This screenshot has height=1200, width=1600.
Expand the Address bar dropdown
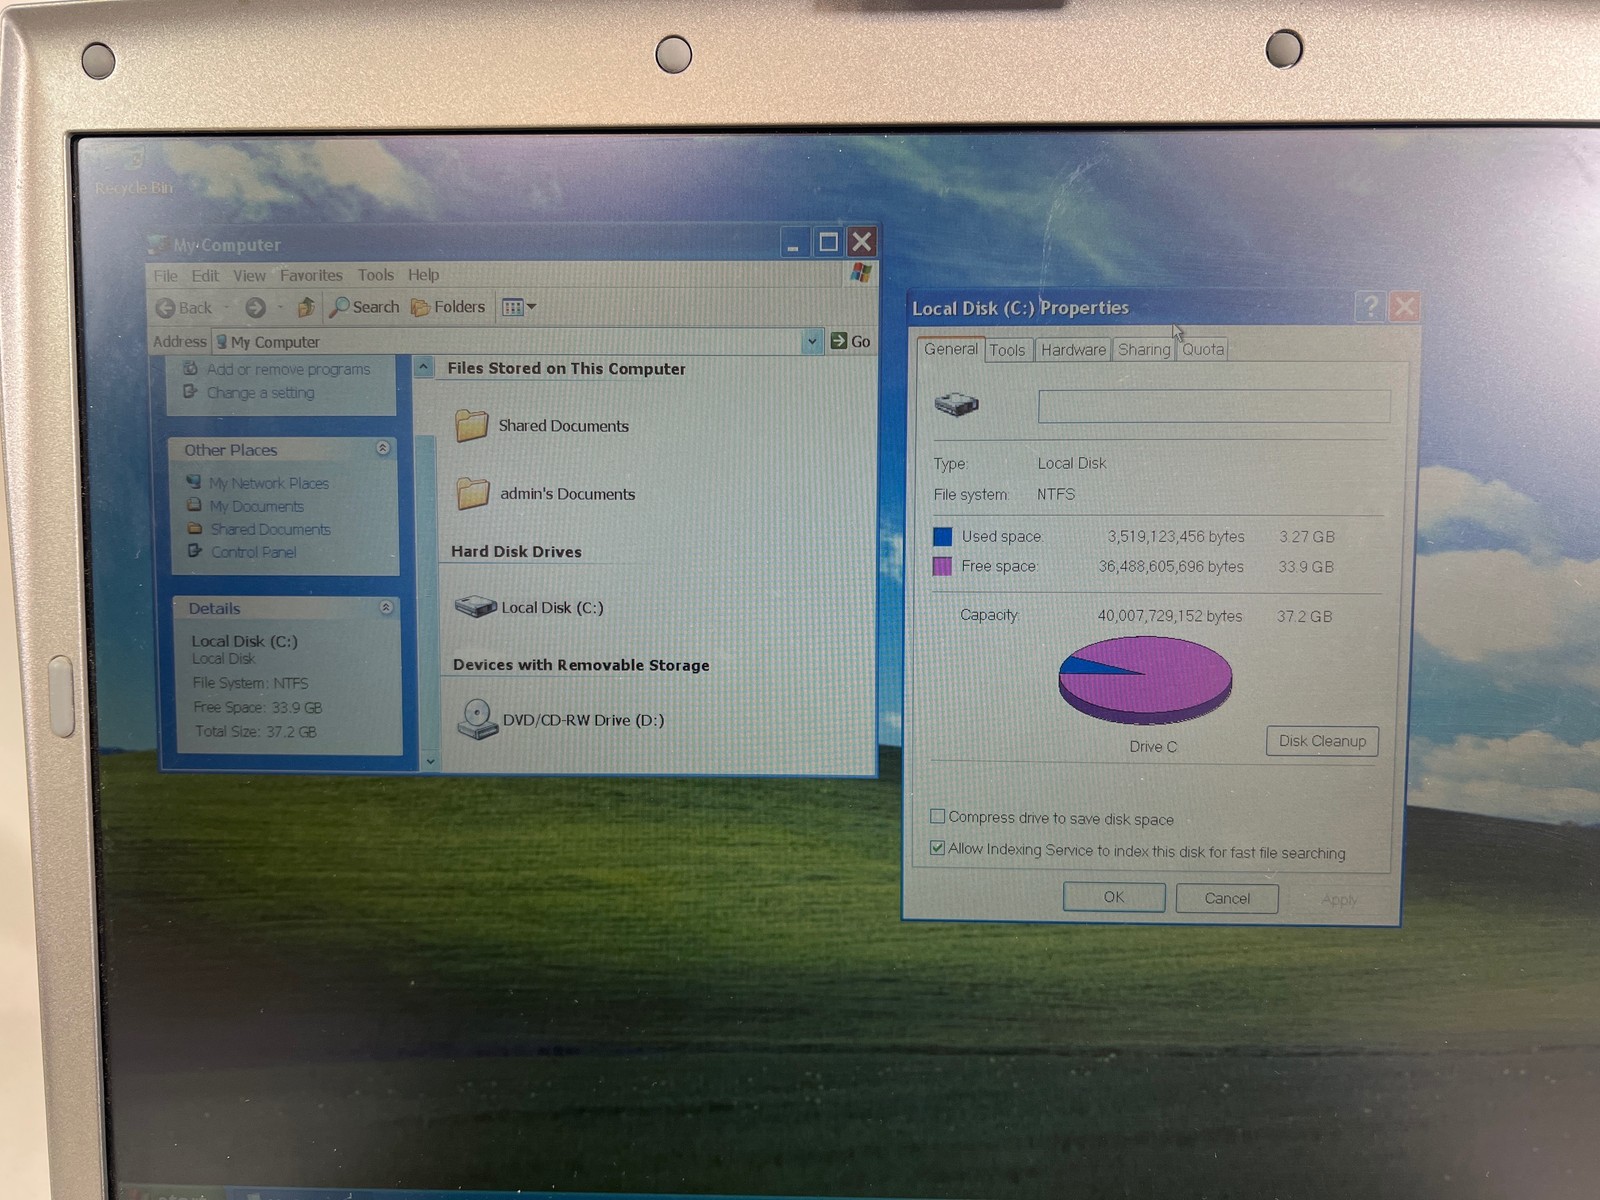[812, 341]
